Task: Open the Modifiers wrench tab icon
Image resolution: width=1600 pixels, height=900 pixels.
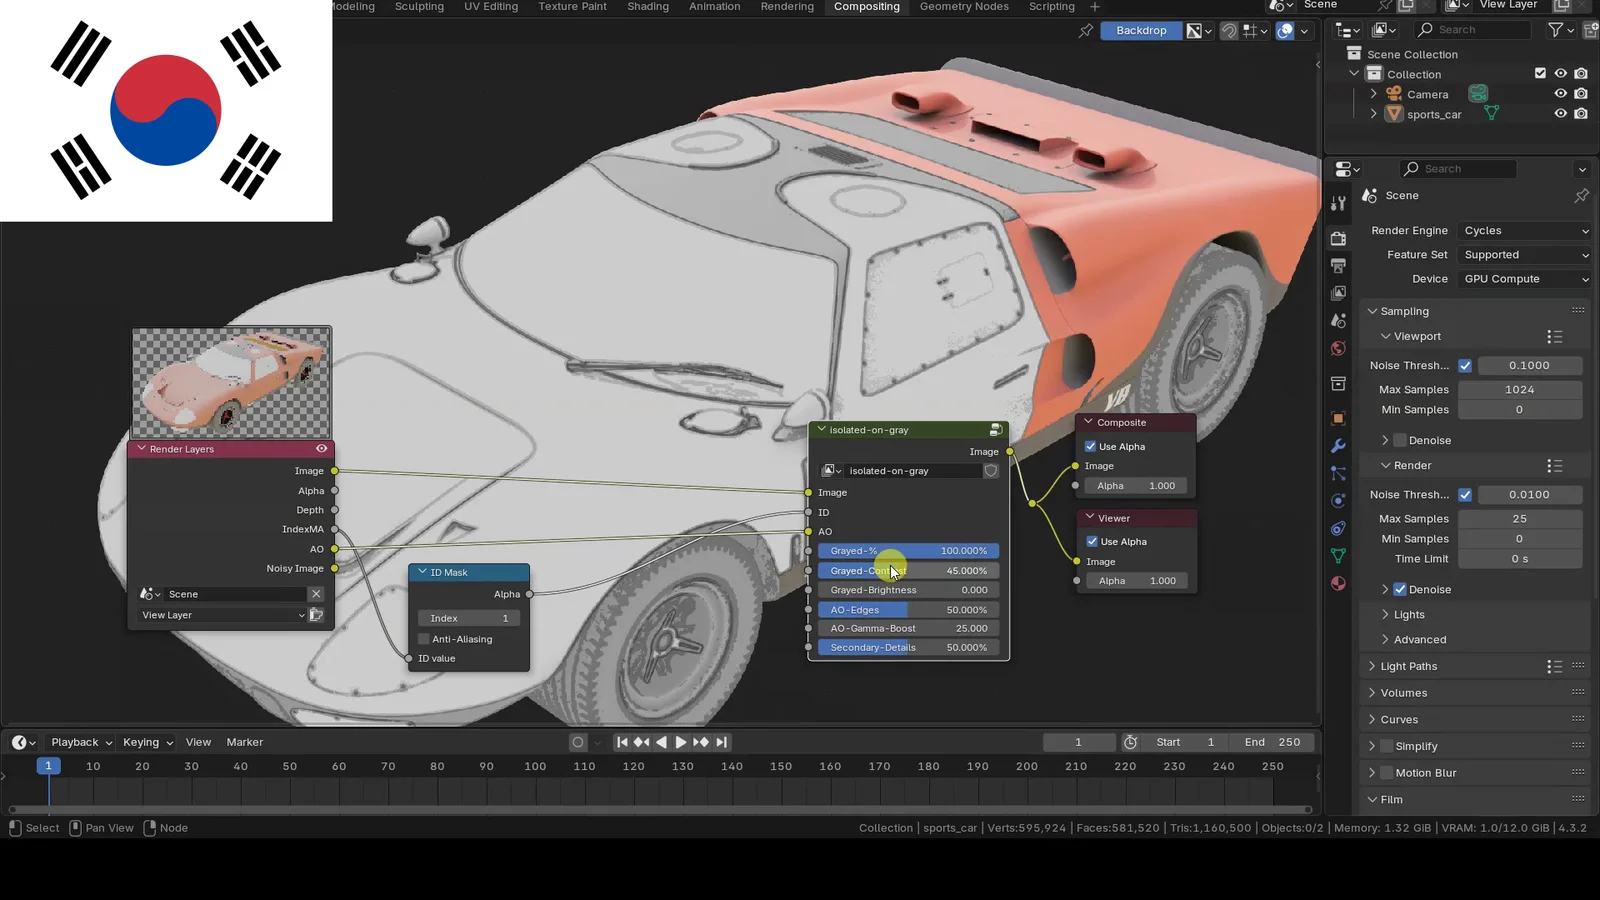Action: (1338, 446)
